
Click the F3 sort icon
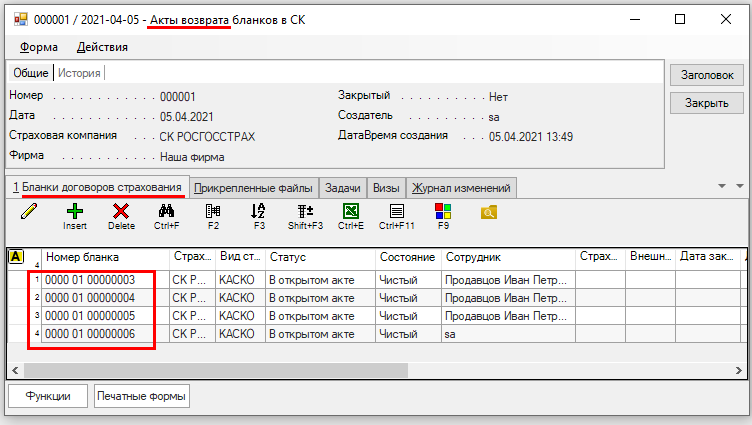click(259, 212)
